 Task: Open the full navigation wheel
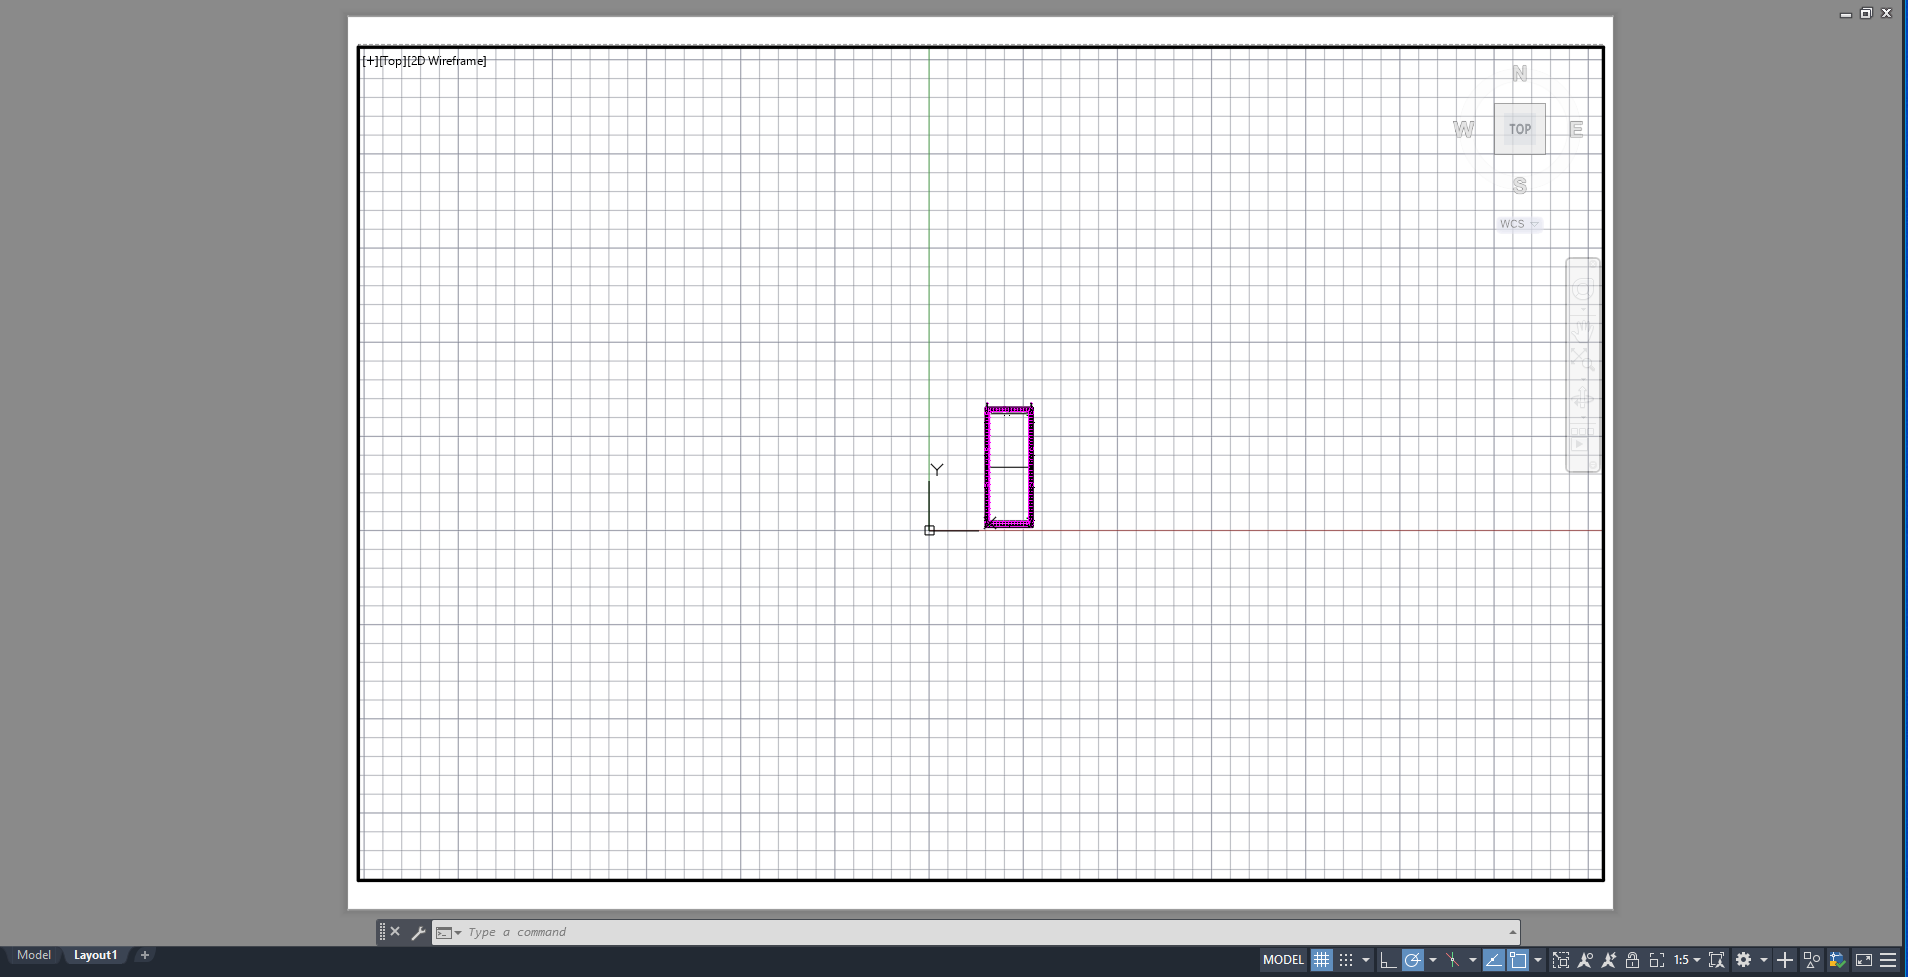[x=1582, y=289]
